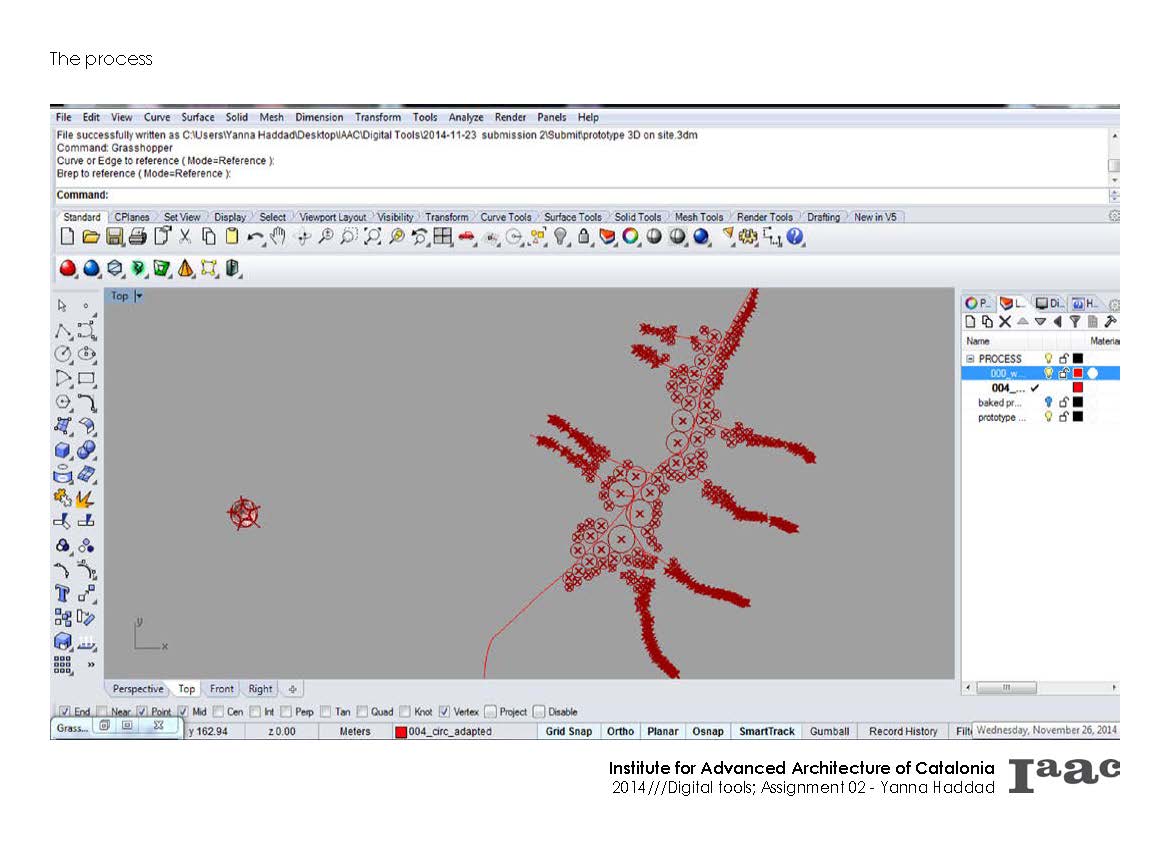Open the Transform menu
1170x844 pixels.
377,117
